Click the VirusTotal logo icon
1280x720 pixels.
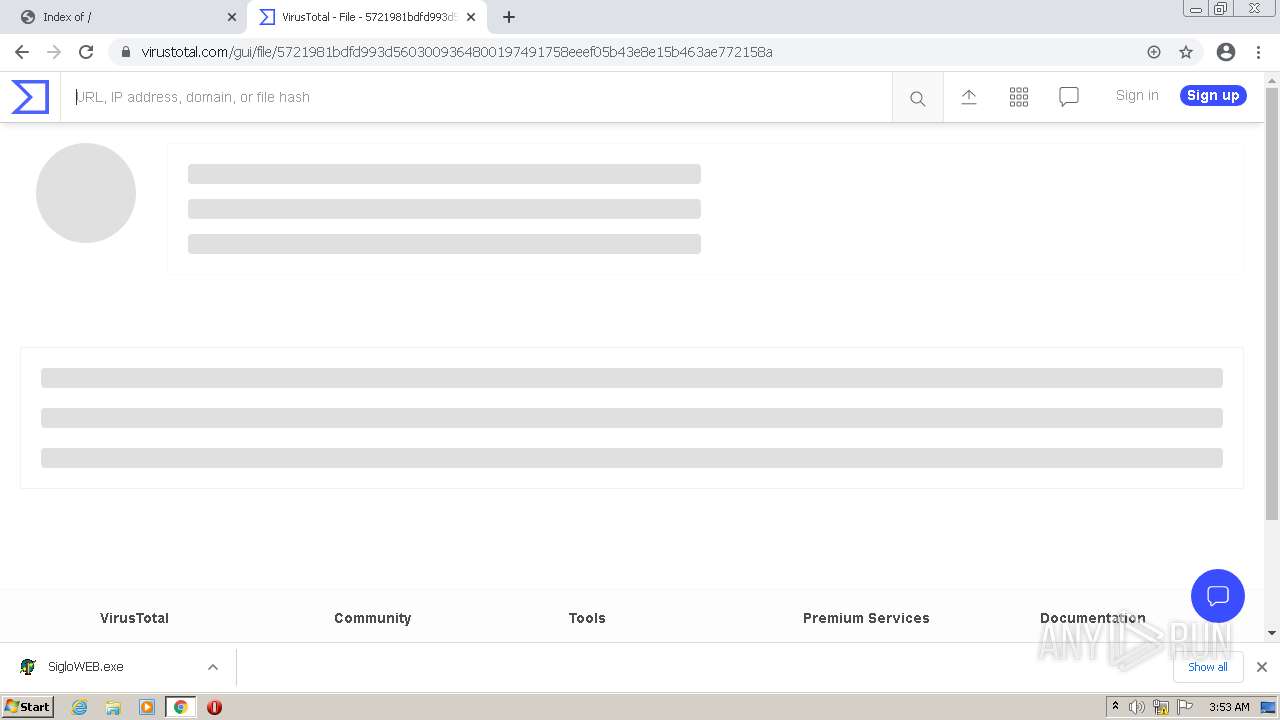coord(30,97)
